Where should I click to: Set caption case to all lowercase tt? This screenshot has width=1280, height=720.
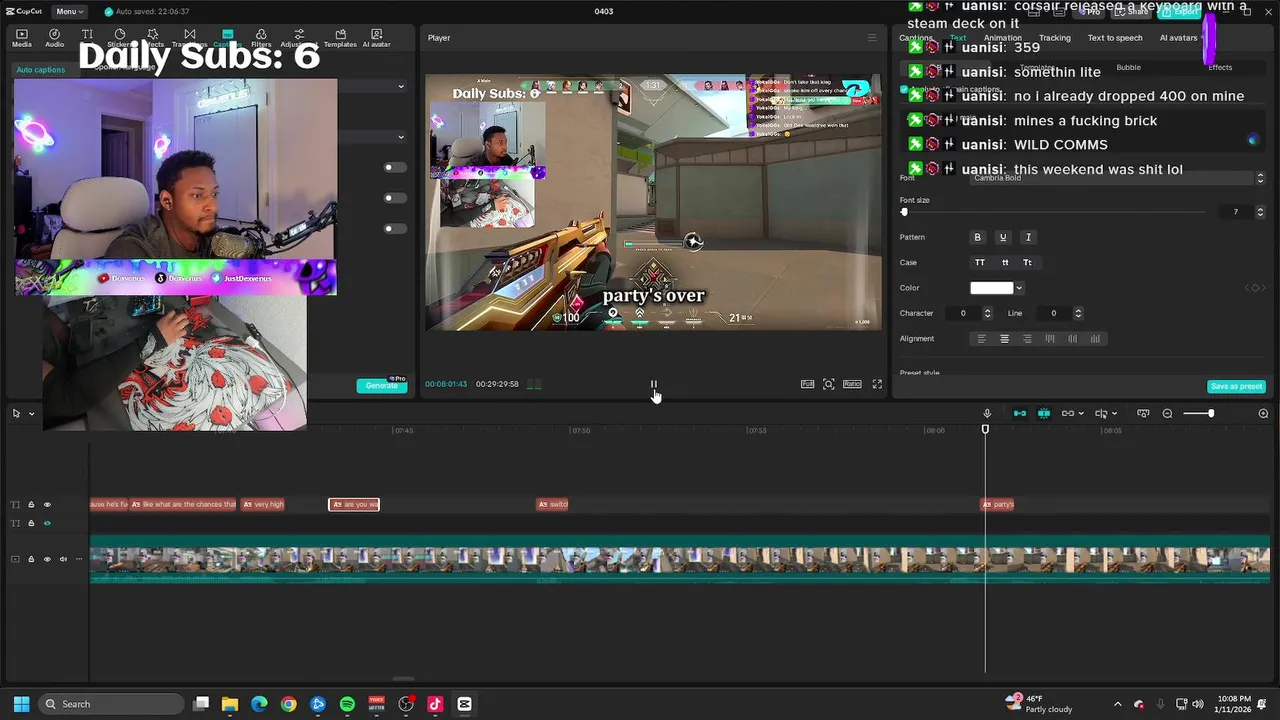(1005, 262)
